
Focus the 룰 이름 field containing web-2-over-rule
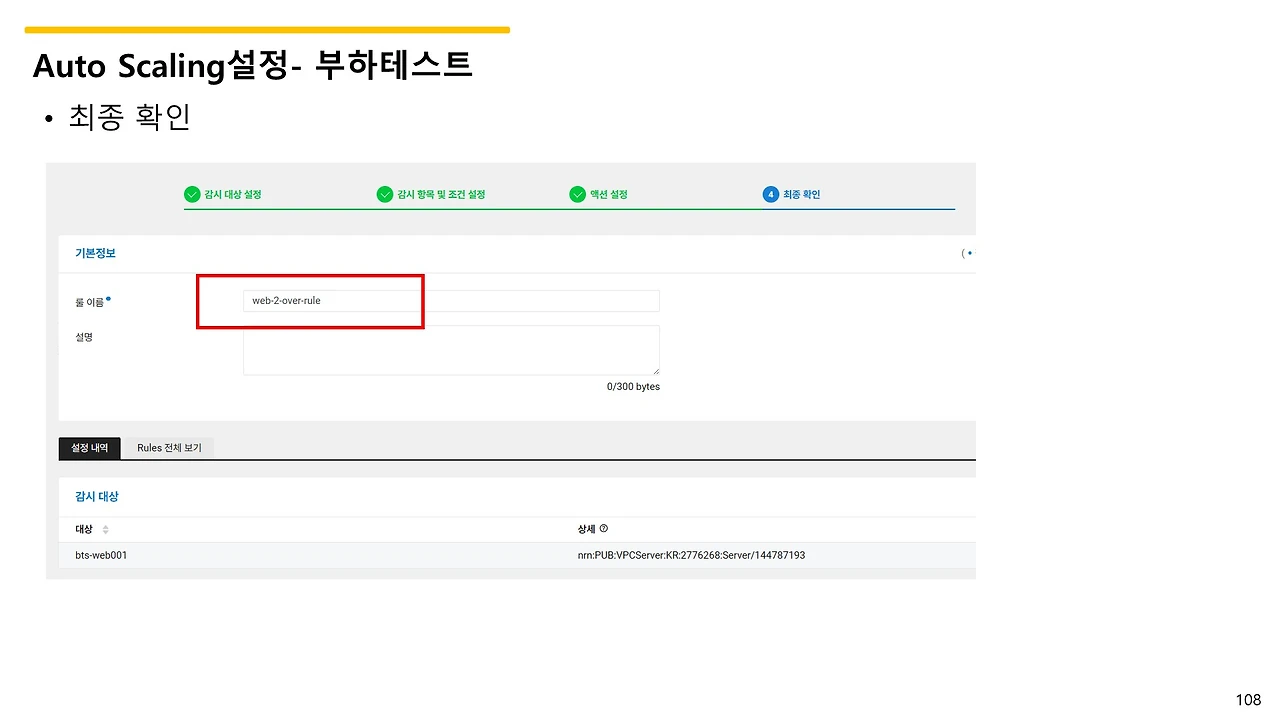coord(451,301)
